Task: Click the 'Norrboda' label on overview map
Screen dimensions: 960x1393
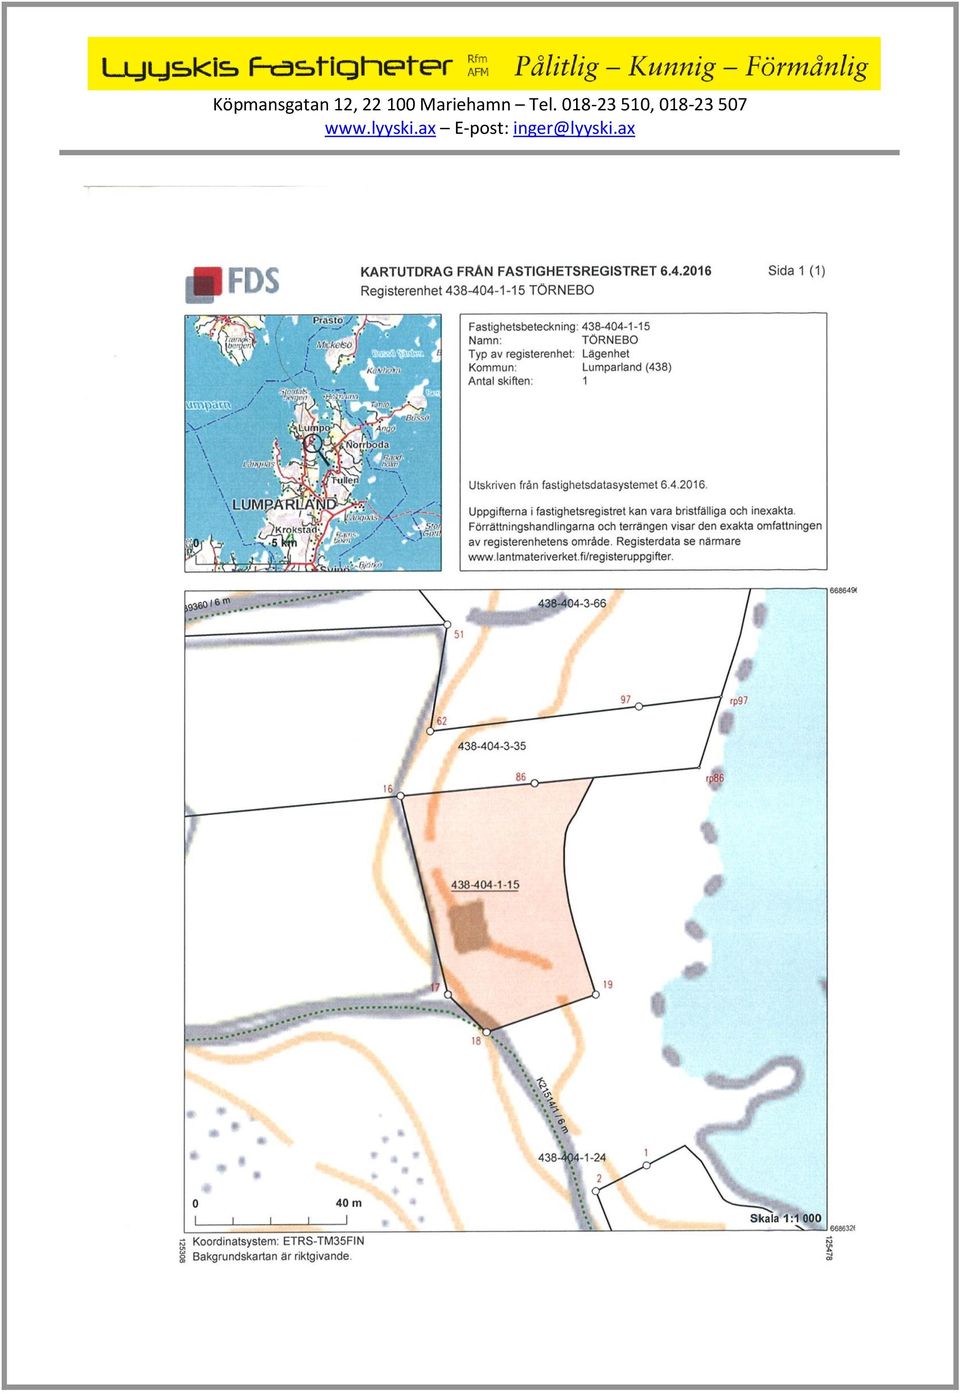Action: click(367, 445)
